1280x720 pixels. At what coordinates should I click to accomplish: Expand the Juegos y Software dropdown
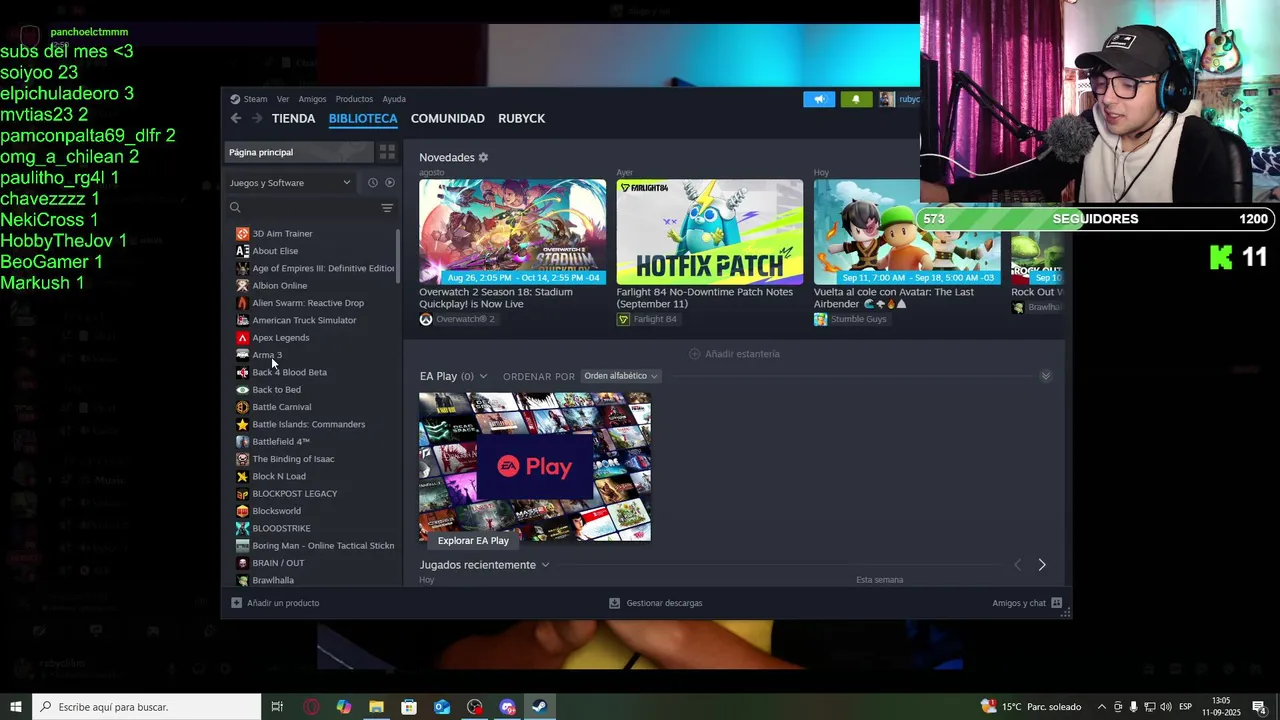(290, 183)
